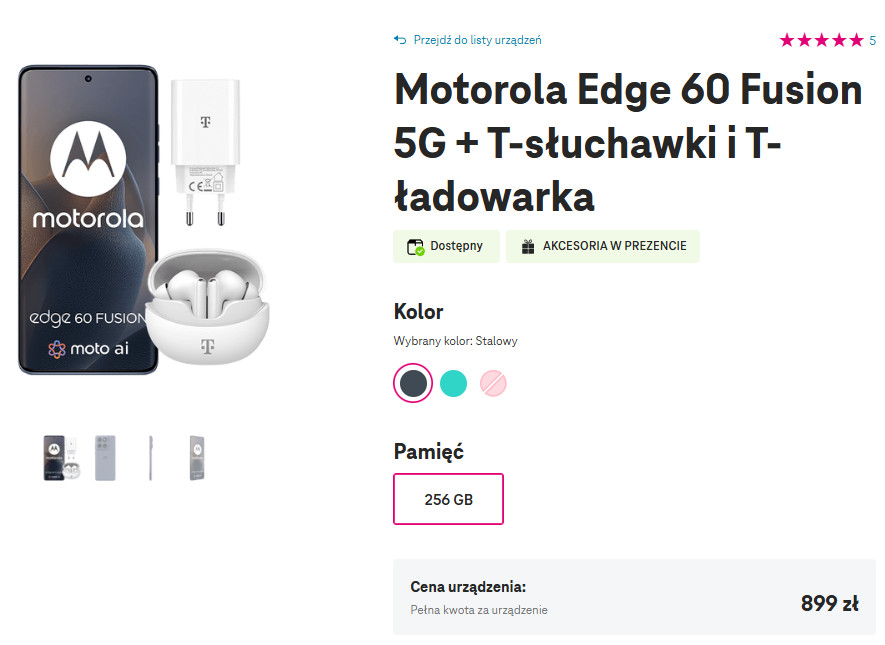Show the angled phone front thumbnail
This screenshot has width=885, height=645.
[x=196, y=458]
